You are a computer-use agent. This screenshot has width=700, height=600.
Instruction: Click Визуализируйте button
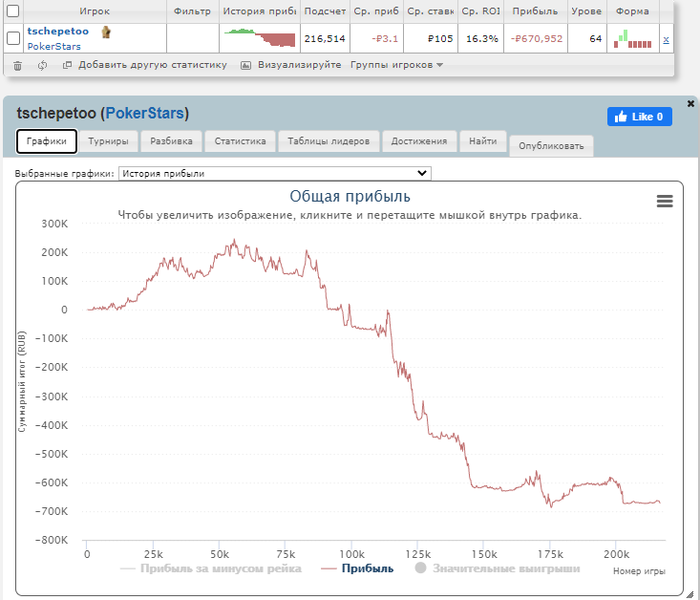click(x=291, y=65)
